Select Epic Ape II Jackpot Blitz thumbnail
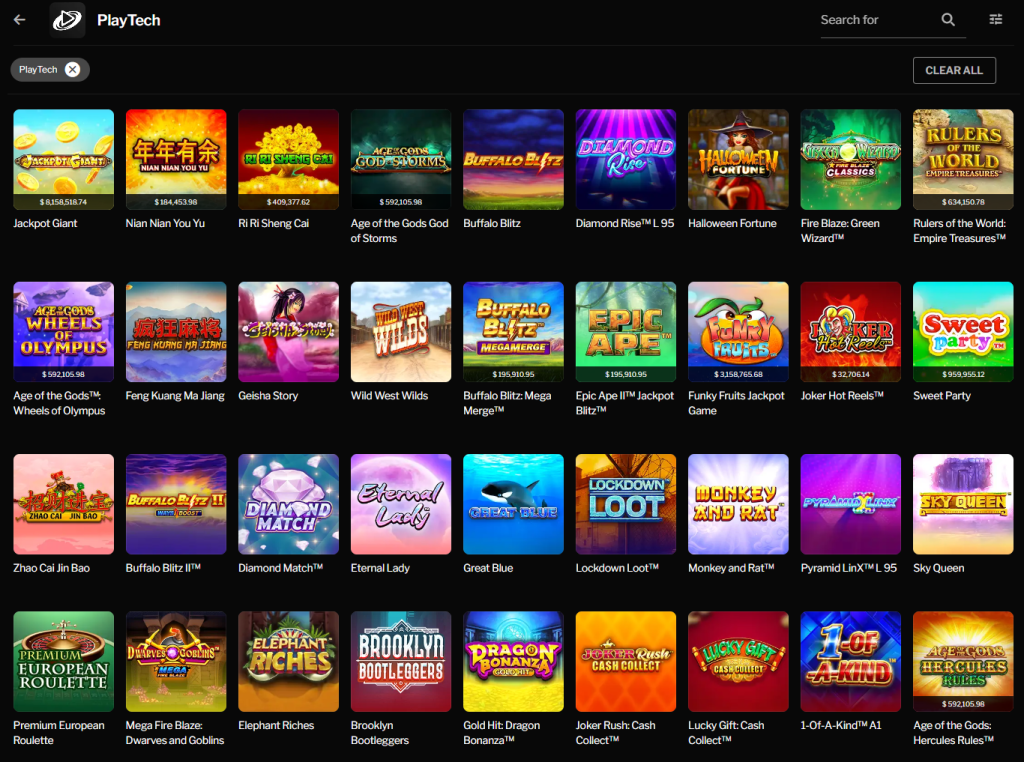This screenshot has width=1024, height=762. 626,332
